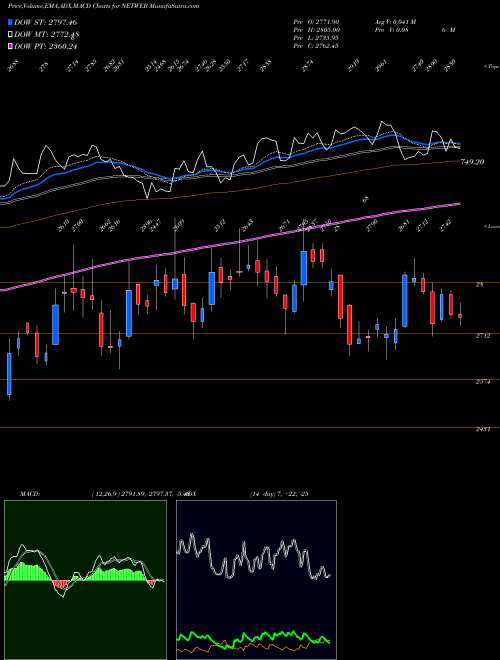Click the last small red candlestick
500x660 pixels.
point(460,316)
